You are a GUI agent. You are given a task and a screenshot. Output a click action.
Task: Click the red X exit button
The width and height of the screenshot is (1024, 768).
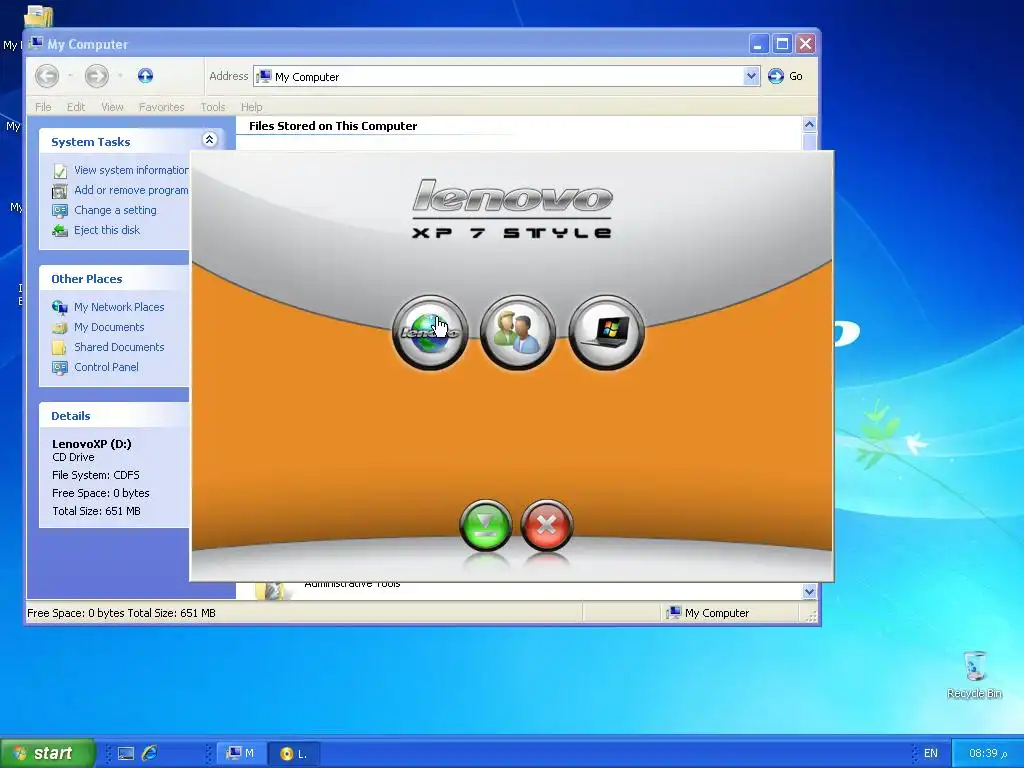tap(547, 524)
